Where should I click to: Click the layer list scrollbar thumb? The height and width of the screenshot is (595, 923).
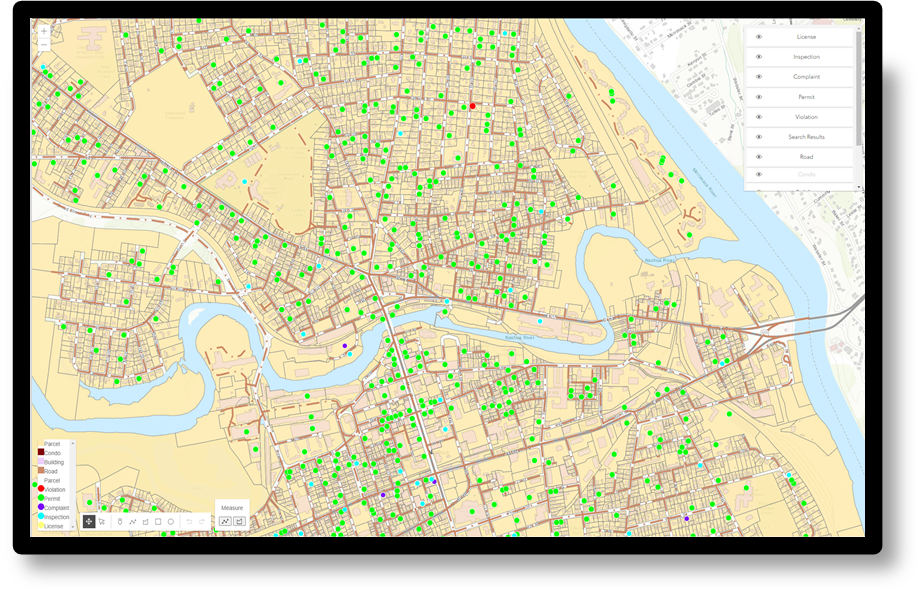(858, 88)
